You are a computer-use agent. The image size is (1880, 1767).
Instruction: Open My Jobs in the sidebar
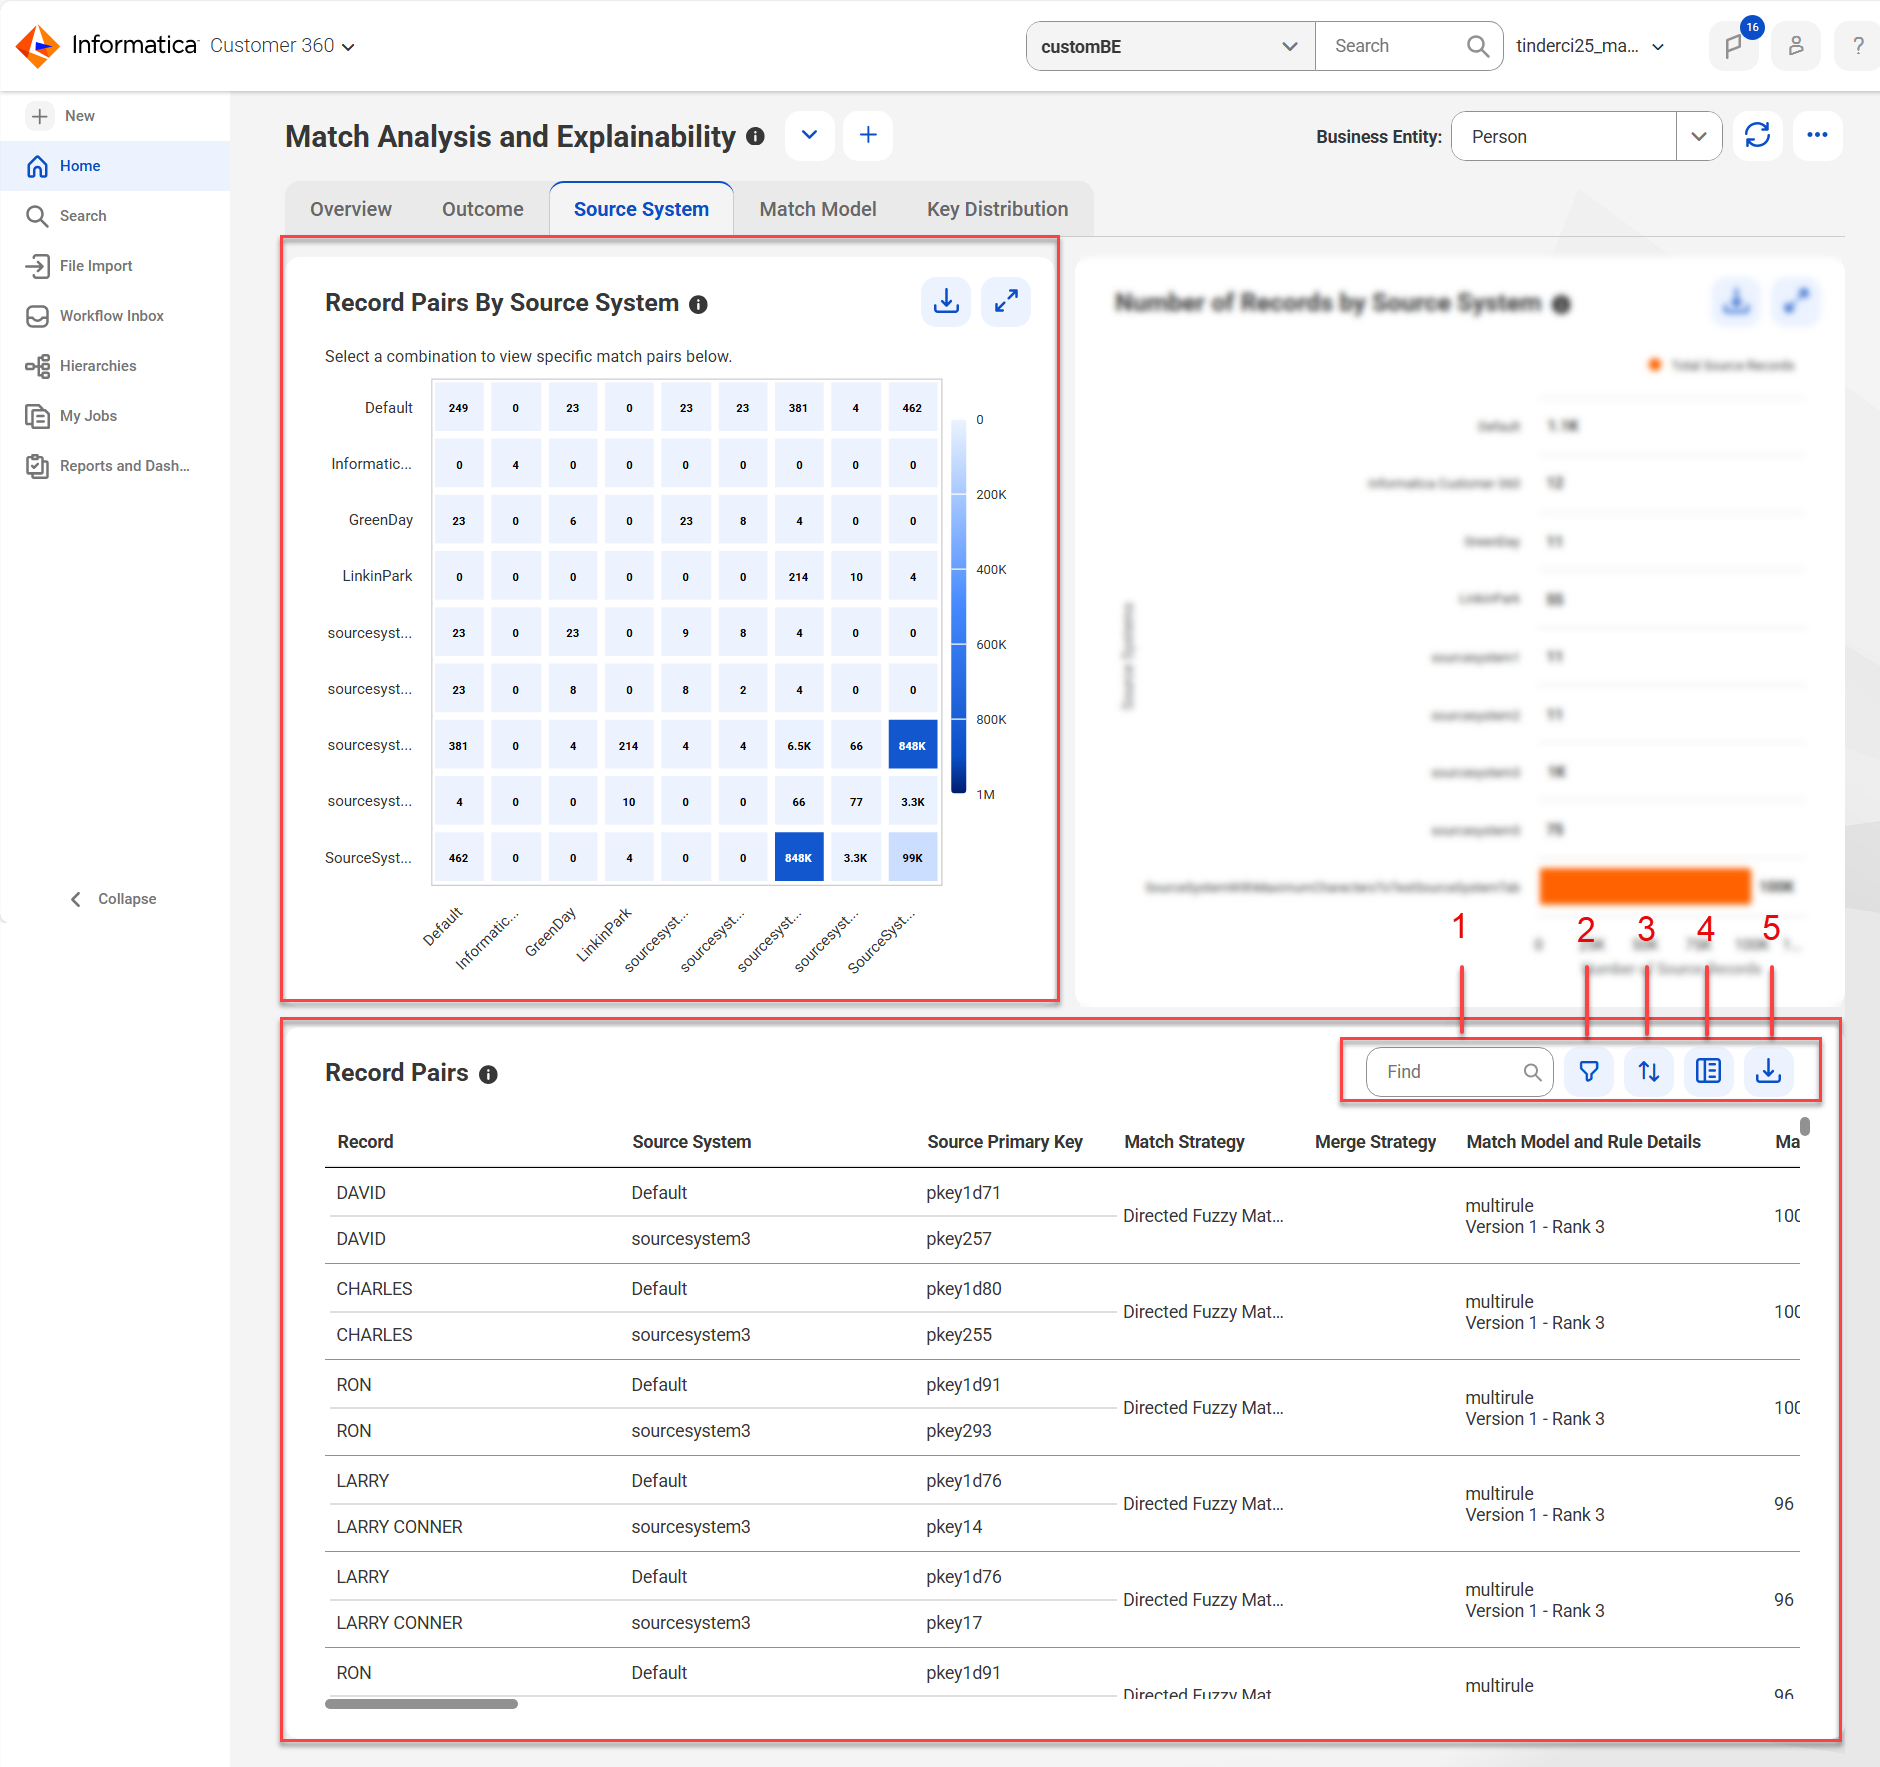click(x=115, y=416)
